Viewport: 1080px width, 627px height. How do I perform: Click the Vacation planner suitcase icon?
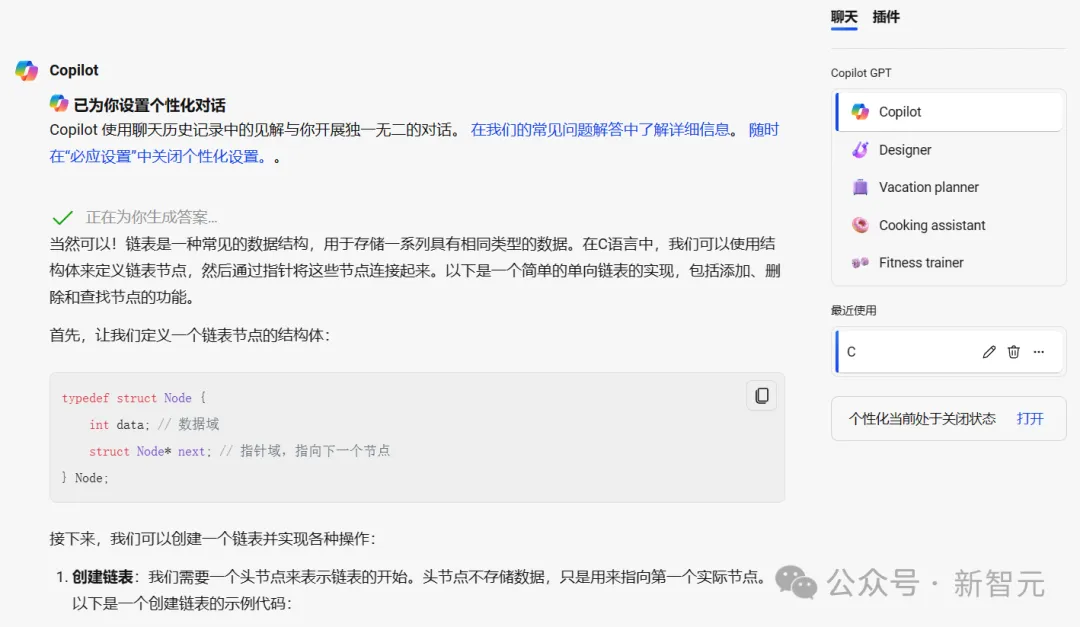click(860, 187)
